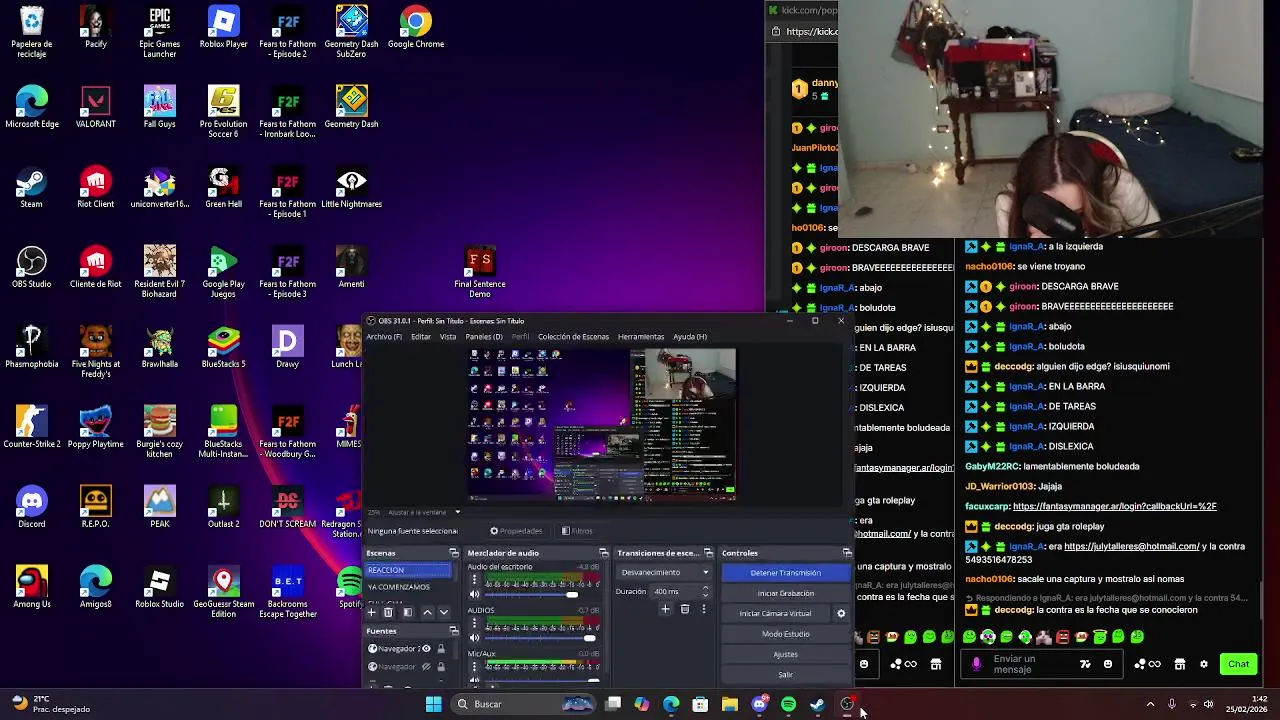Open Mic/Aux options dots menu

475,668
